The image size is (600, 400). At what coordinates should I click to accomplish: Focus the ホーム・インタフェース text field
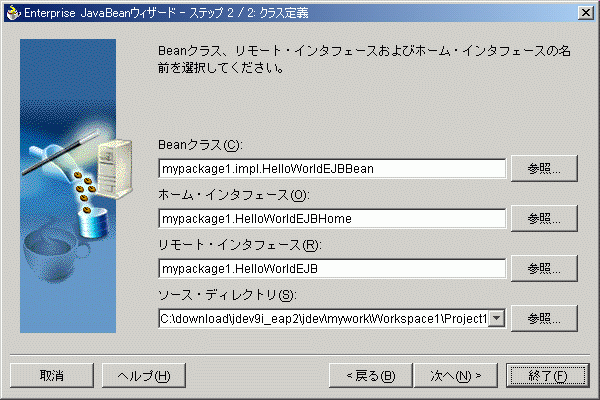[x=332, y=218]
